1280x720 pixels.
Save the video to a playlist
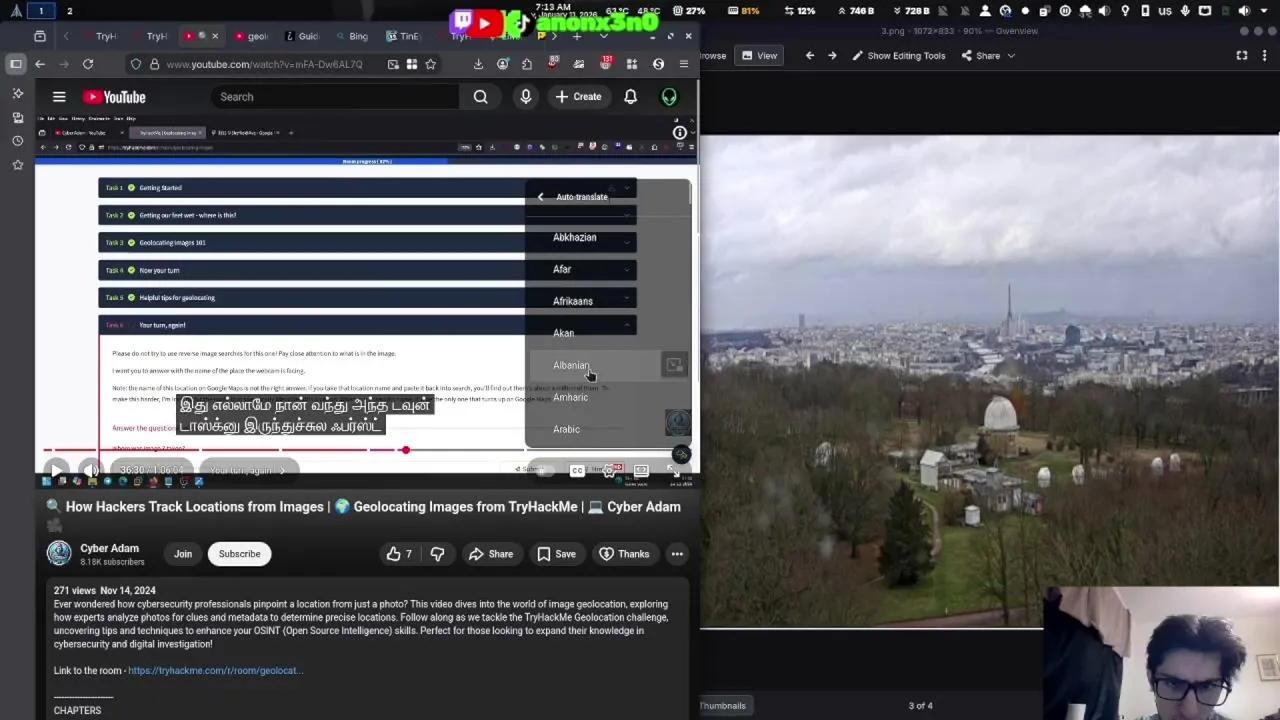point(556,554)
